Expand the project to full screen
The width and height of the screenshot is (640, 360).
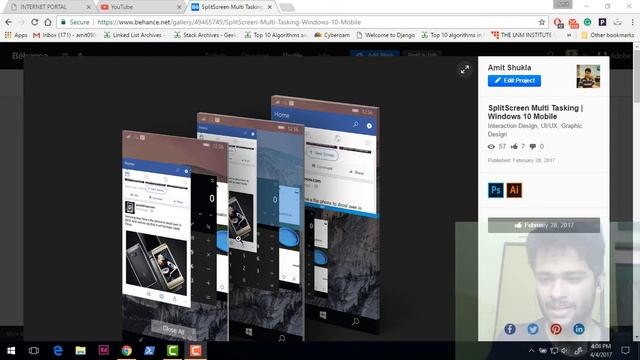pyautogui.click(x=465, y=69)
